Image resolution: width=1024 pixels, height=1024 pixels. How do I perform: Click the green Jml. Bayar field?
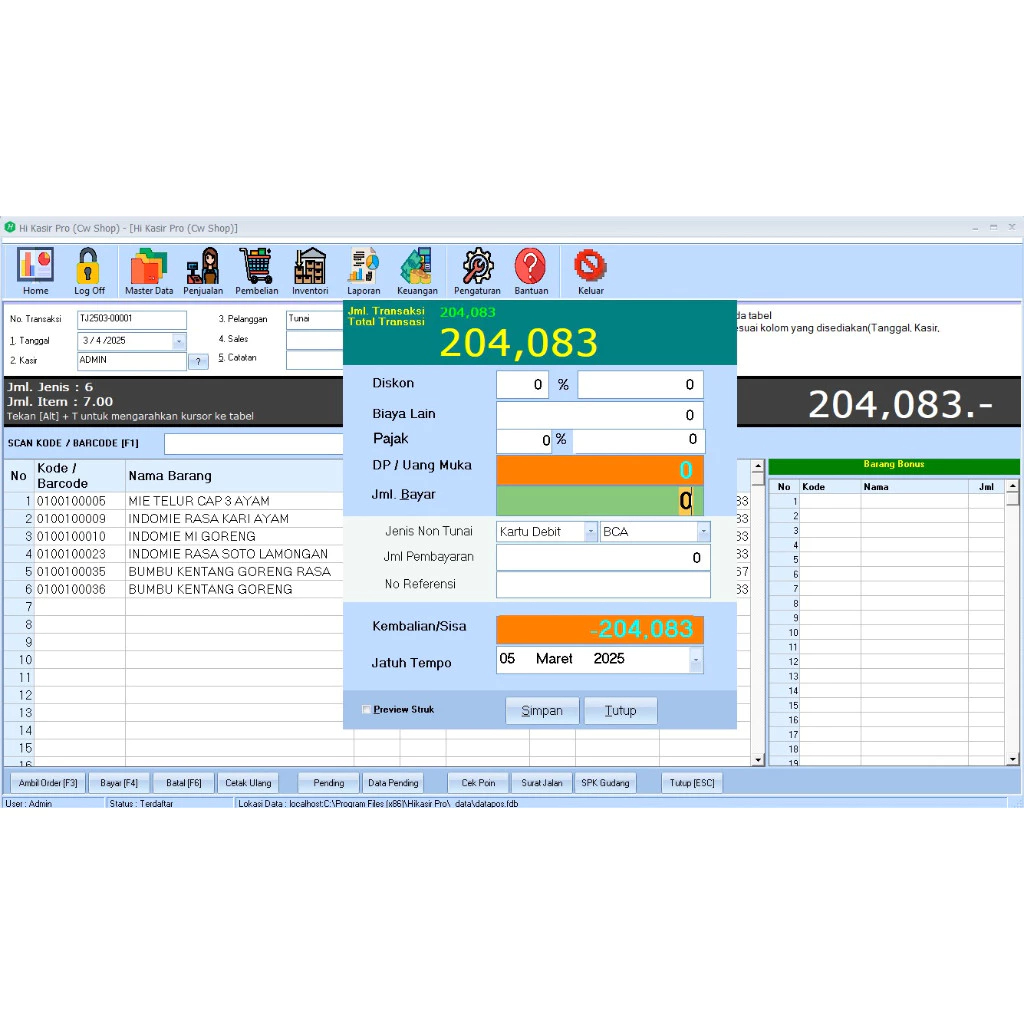[x=600, y=501]
